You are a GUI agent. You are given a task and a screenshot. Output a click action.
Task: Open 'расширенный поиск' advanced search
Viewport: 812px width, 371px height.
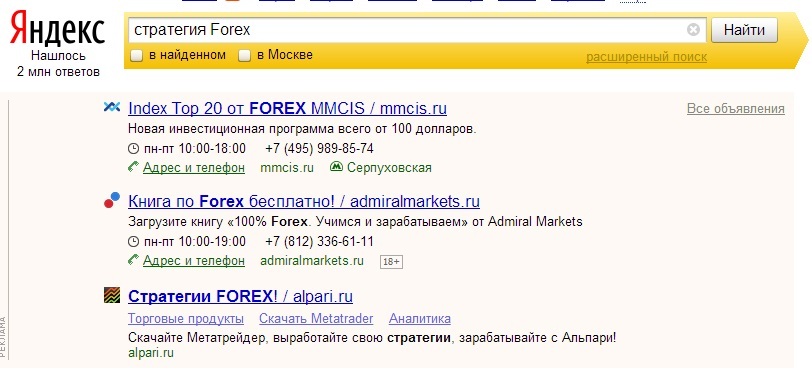point(646,56)
